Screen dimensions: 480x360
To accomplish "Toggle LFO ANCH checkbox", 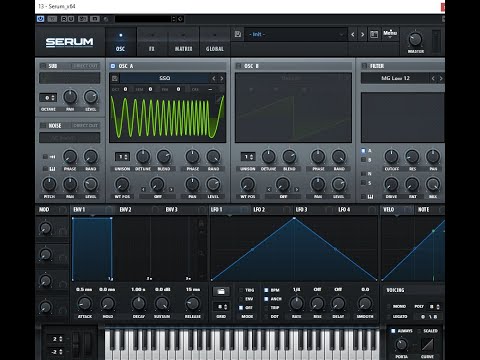I will click(266, 299).
